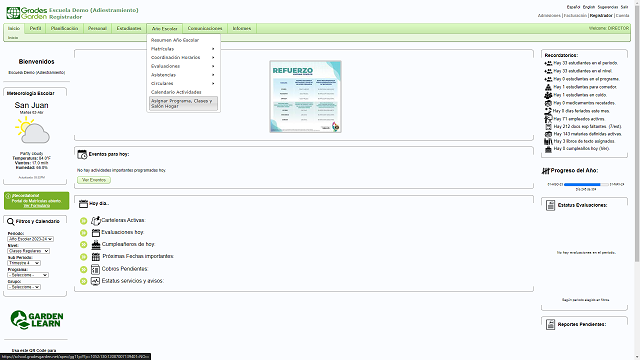Expand the Carteleras Activas section with its green arrow
Image resolution: width=640 pixels, height=360 pixels.
(84, 221)
